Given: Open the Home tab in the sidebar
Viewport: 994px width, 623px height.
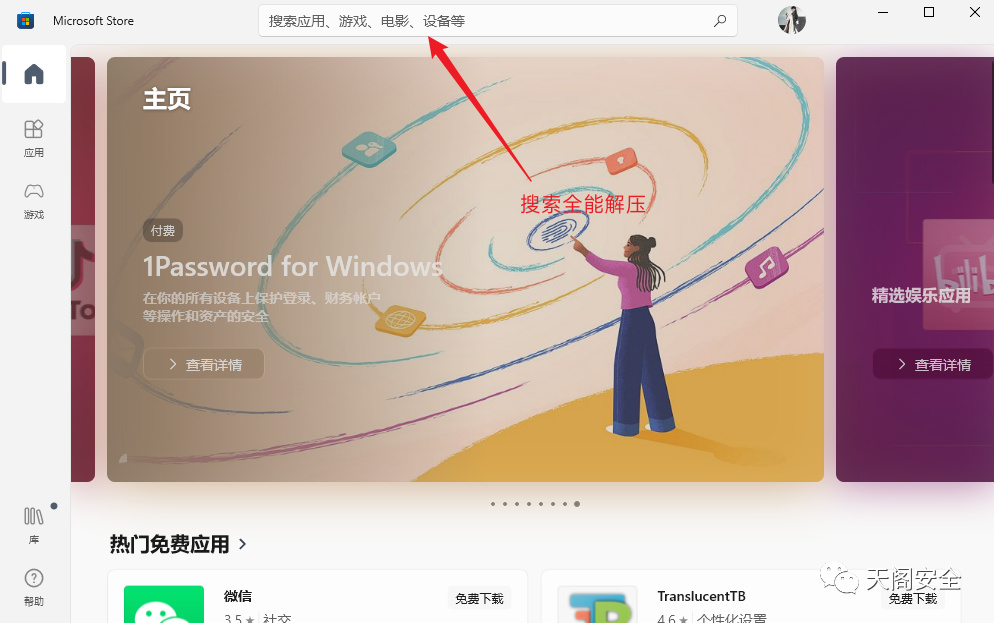Looking at the screenshot, I should (34, 74).
